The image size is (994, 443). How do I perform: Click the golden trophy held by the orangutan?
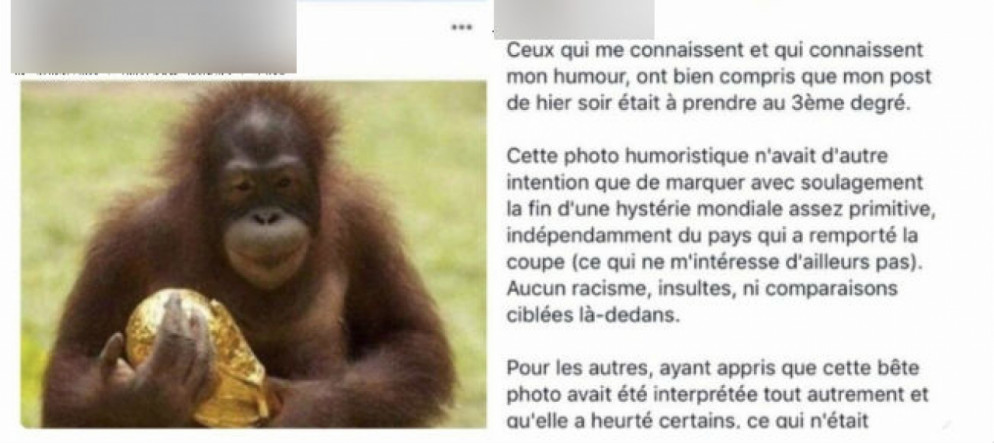[x=200, y=358]
